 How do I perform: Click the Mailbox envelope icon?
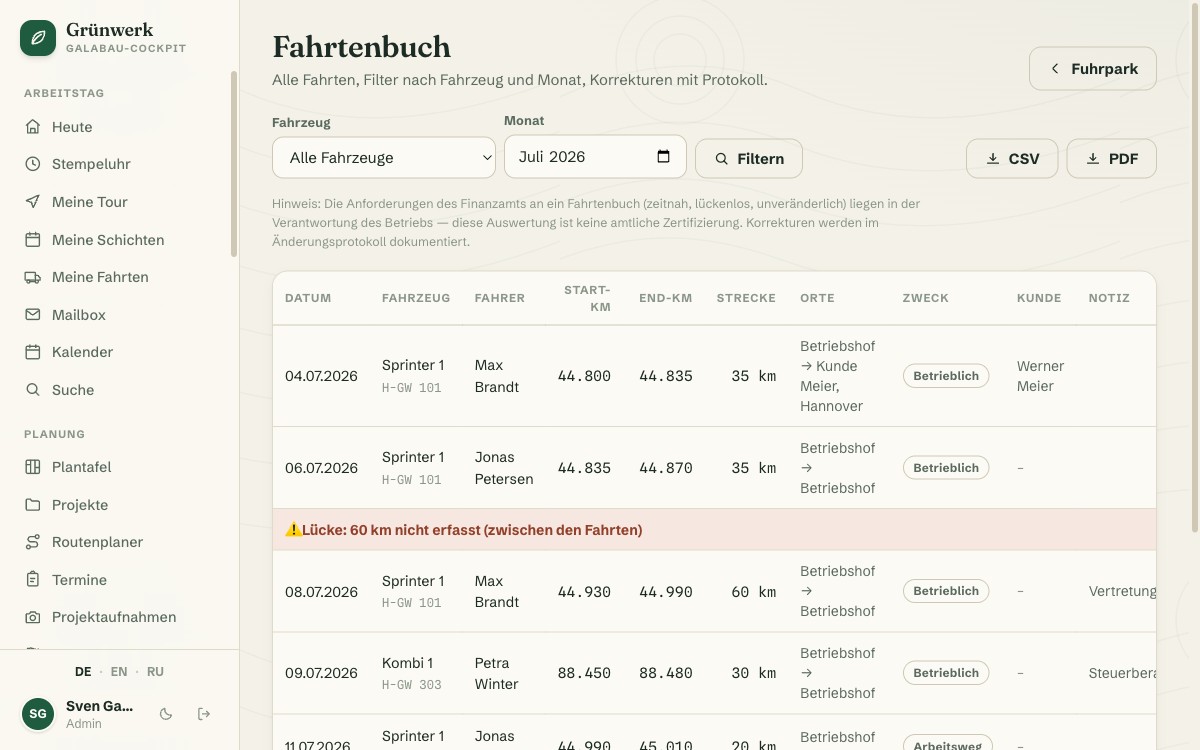(x=33, y=315)
